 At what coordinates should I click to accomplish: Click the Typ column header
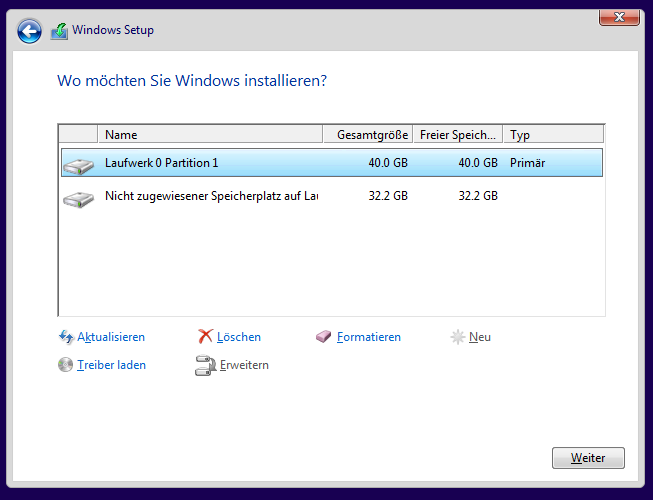[553, 134]
